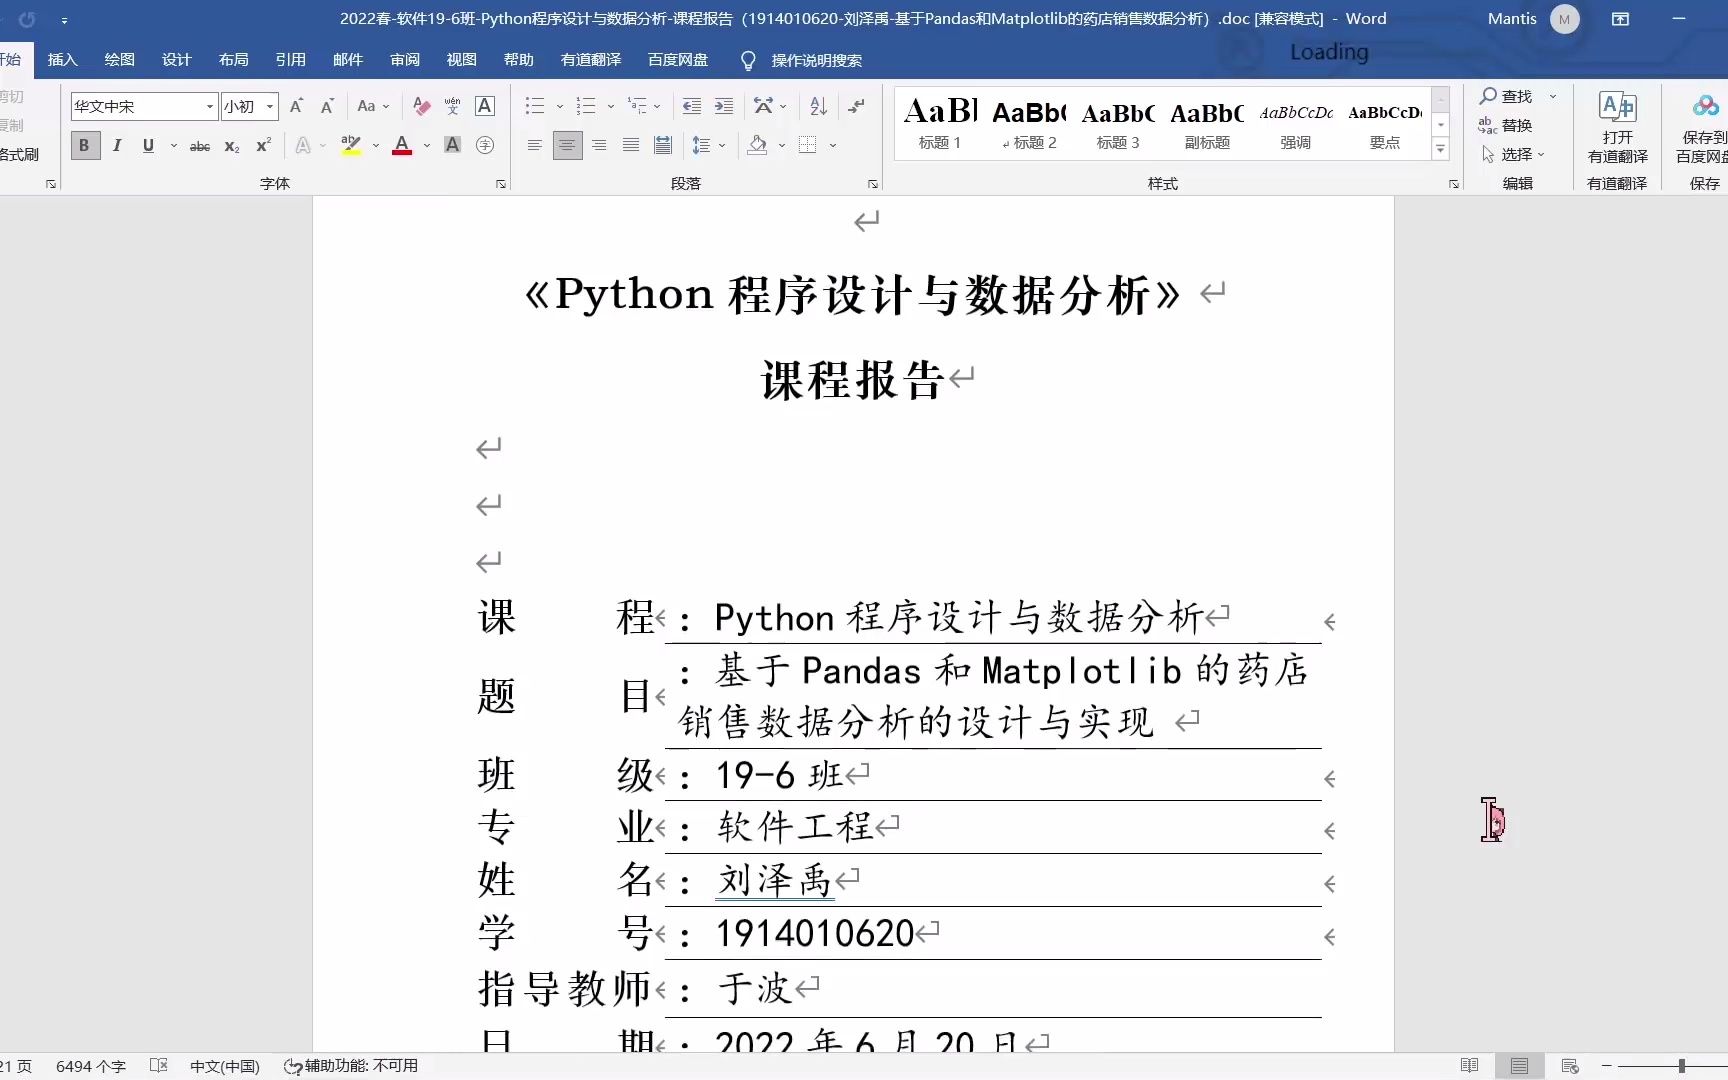The width and height of the screenshot is (1728, 1080).
Task: Apply 强调 style
Action: 1296,124
